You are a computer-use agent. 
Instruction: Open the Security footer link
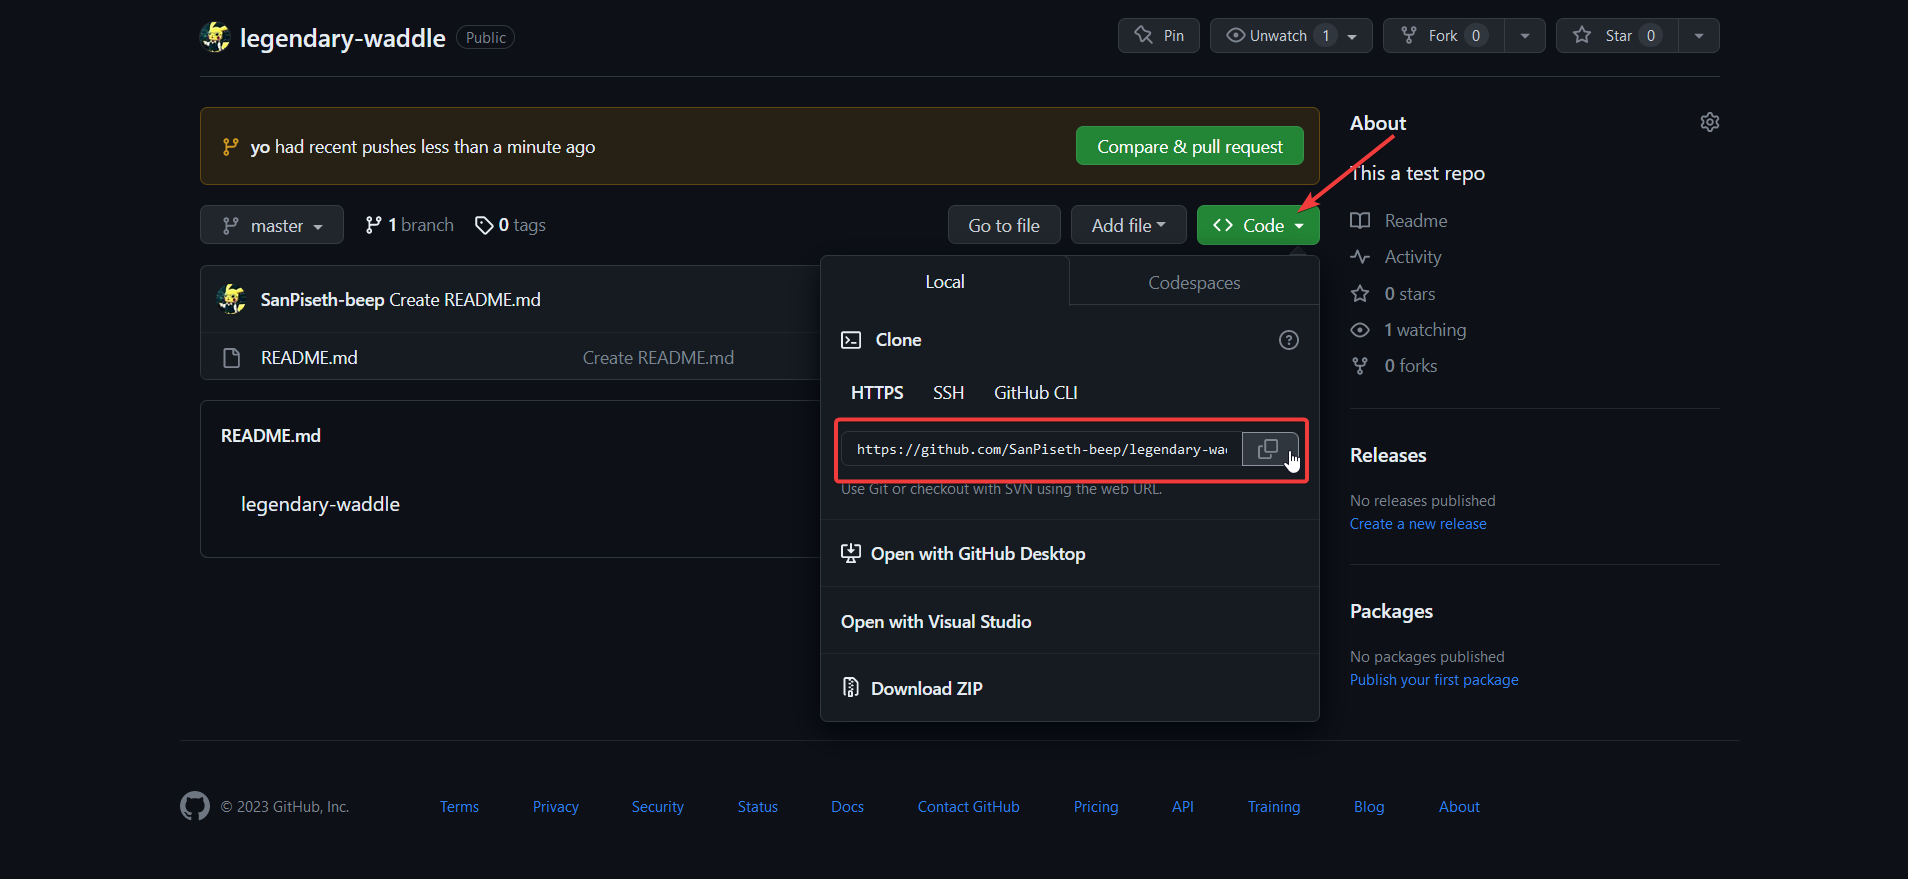(658, 807)
